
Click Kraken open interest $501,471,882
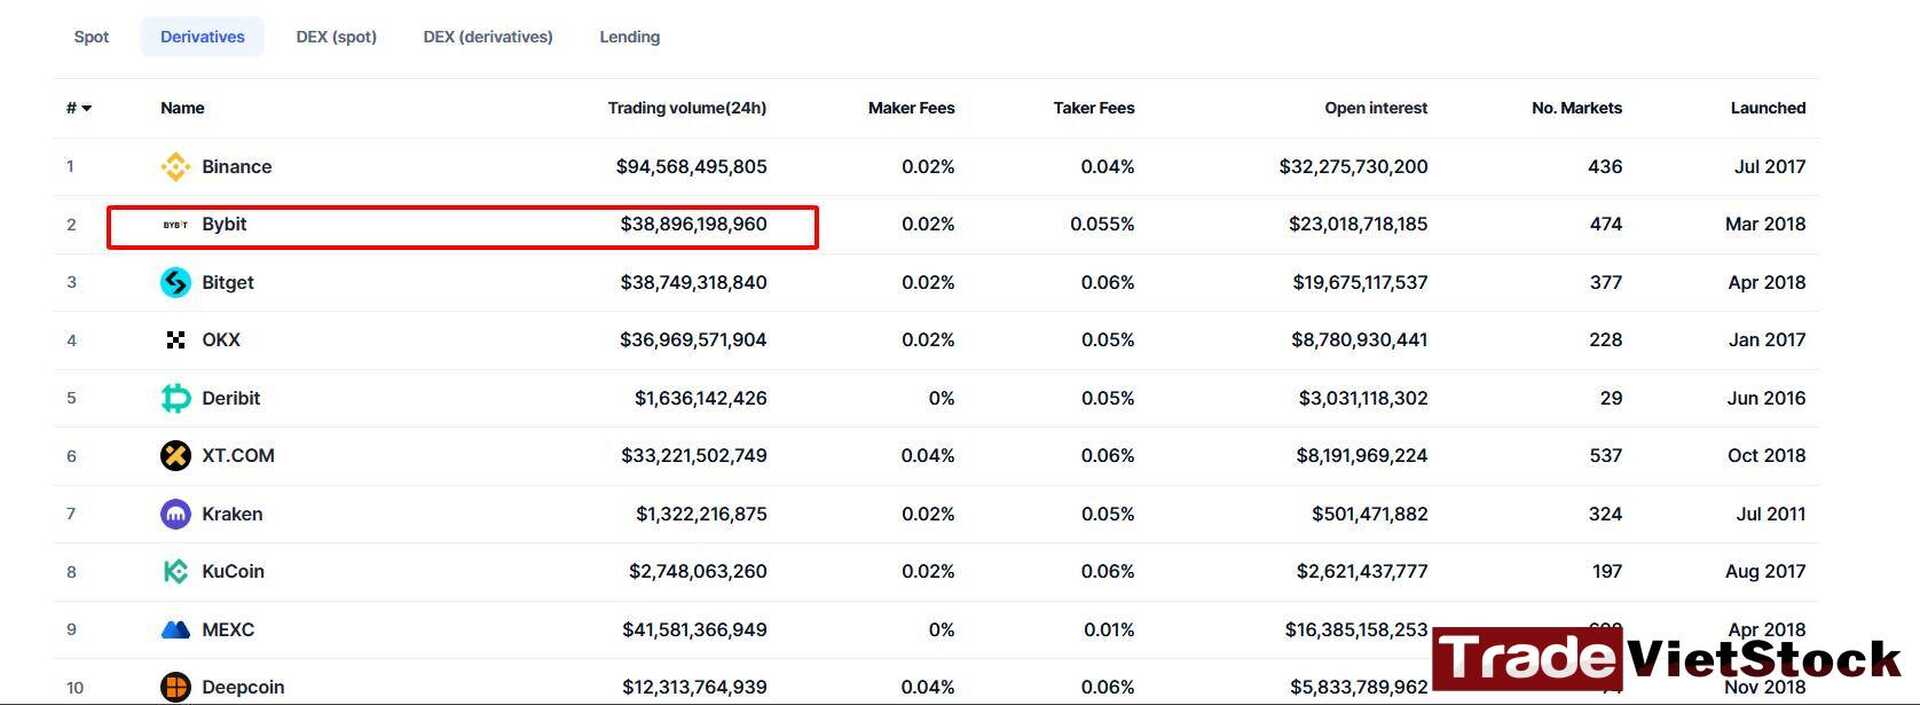pos(1370,514)
